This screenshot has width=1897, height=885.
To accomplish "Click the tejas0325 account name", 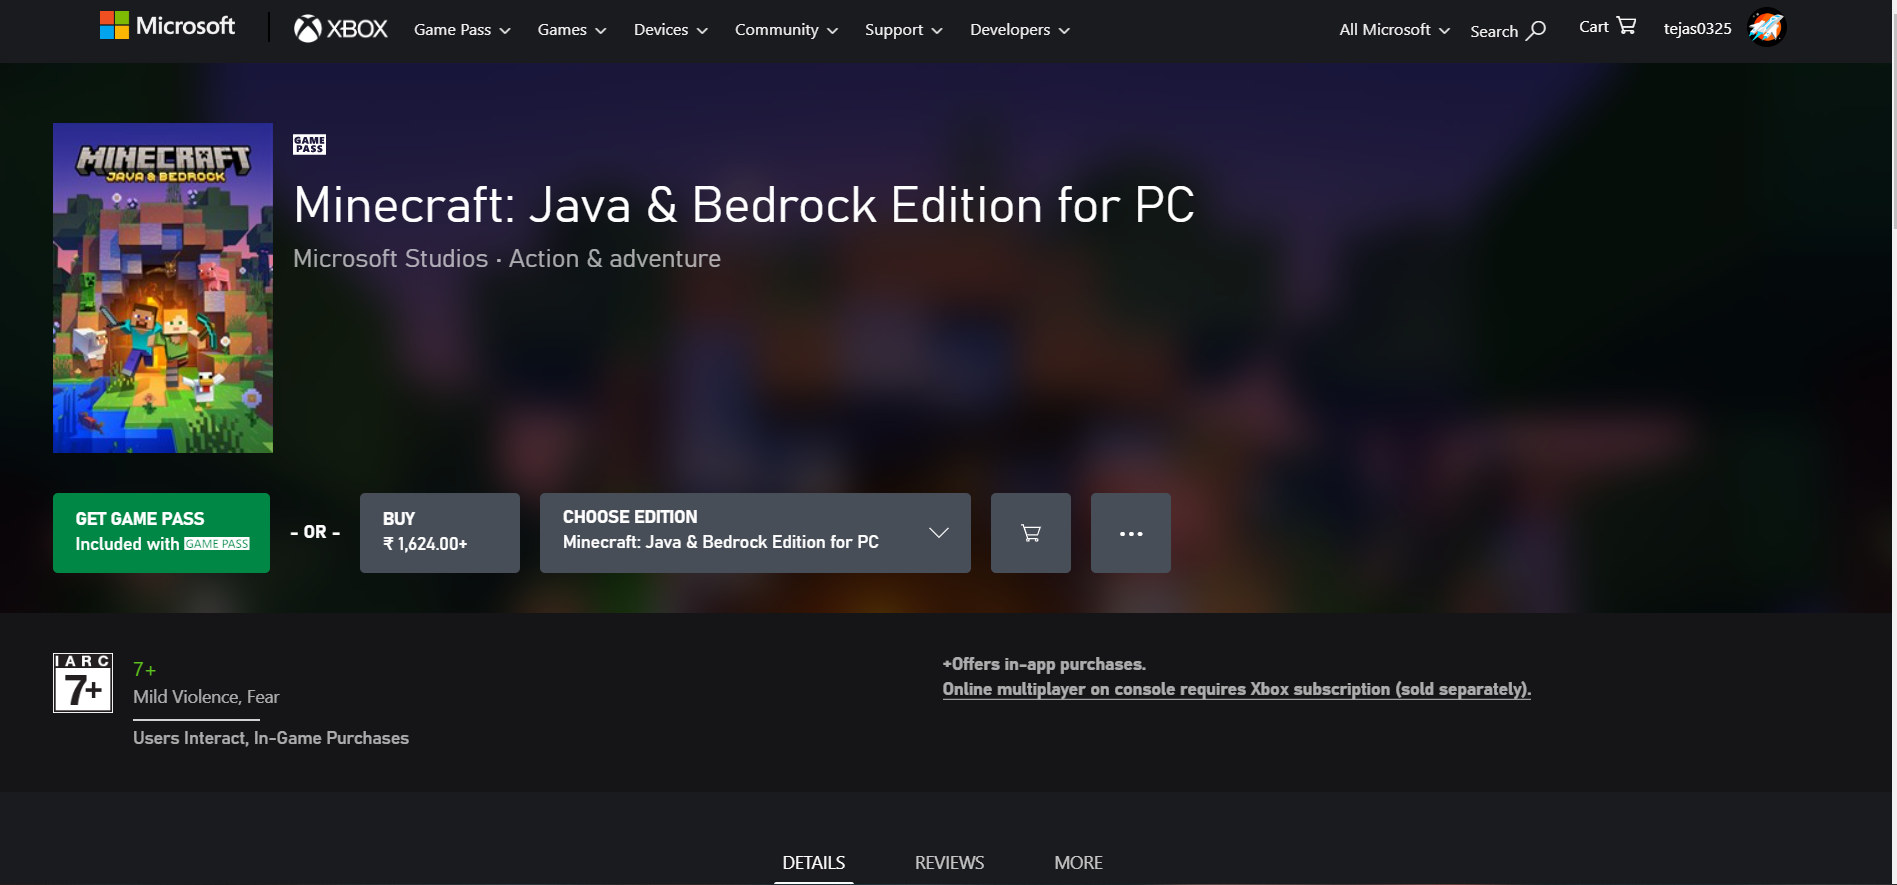I will pos(1697,28).
